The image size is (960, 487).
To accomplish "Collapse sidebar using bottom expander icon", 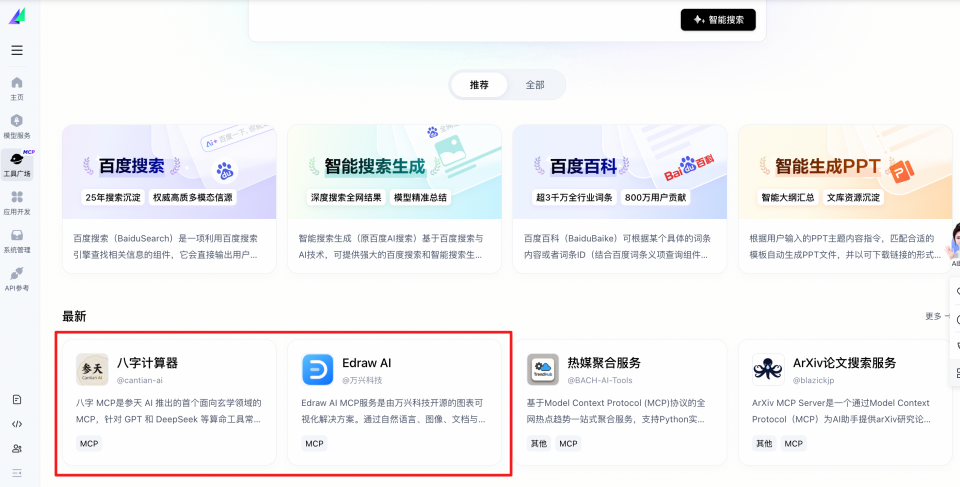I will tap(17, 472).
